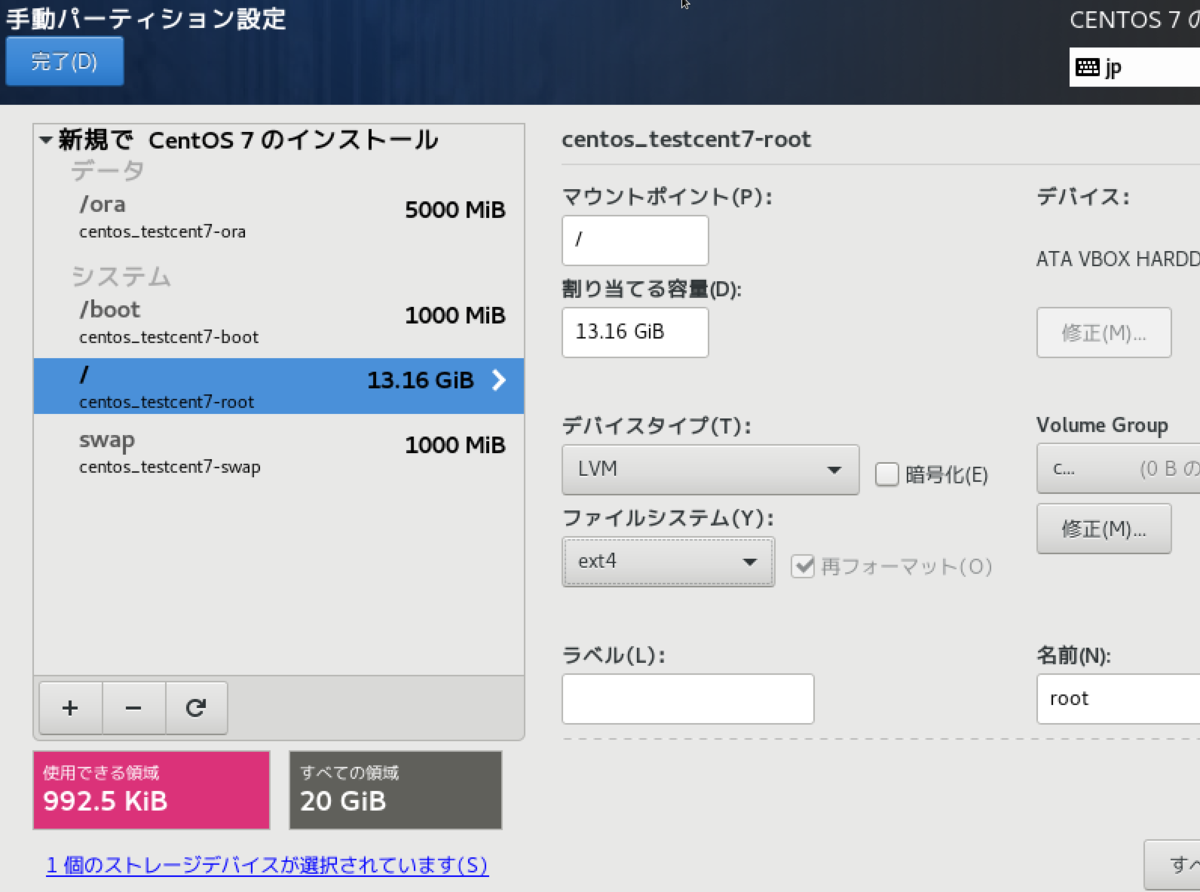This screenshot has width=1200, height=892.
Task: Click the jp keyboard layout indicator
Action: [1135, 67]
